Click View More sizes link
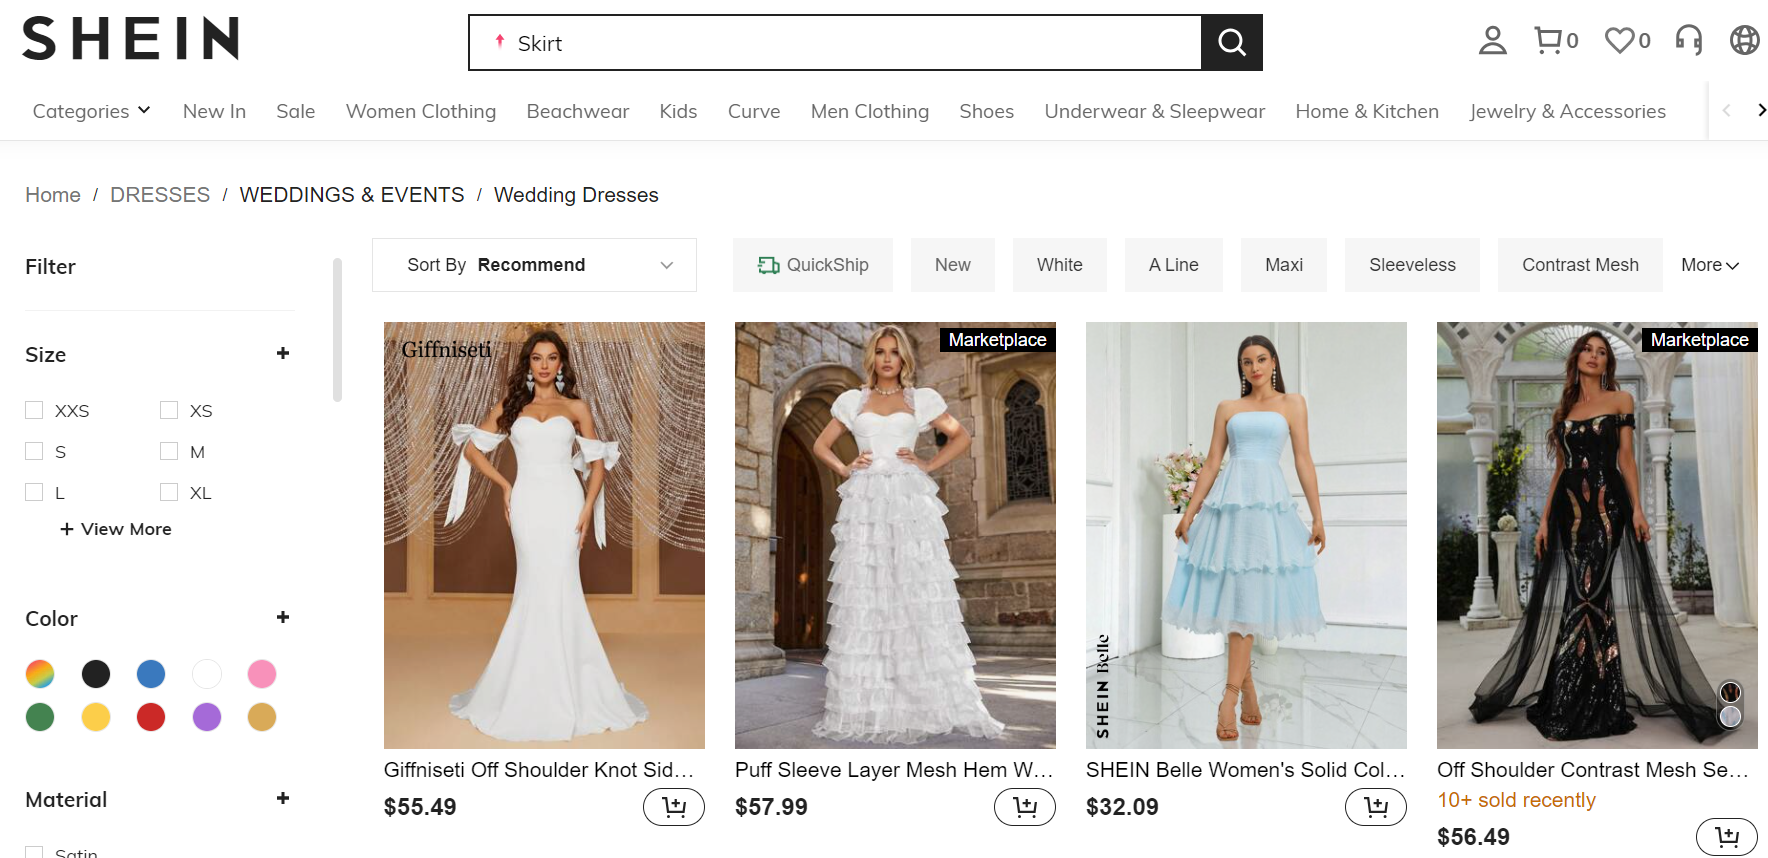This screenshot has width=1768, height=858. [116, 529]
